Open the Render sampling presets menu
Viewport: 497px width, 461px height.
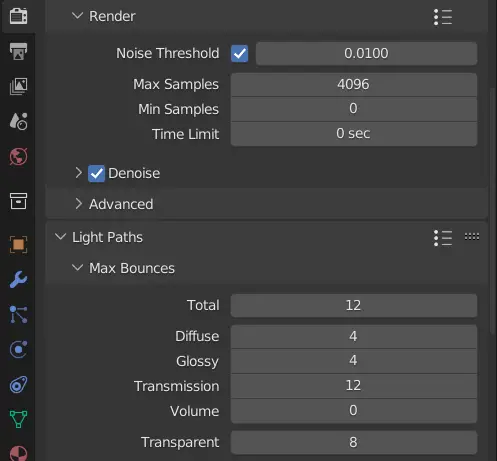443,17
